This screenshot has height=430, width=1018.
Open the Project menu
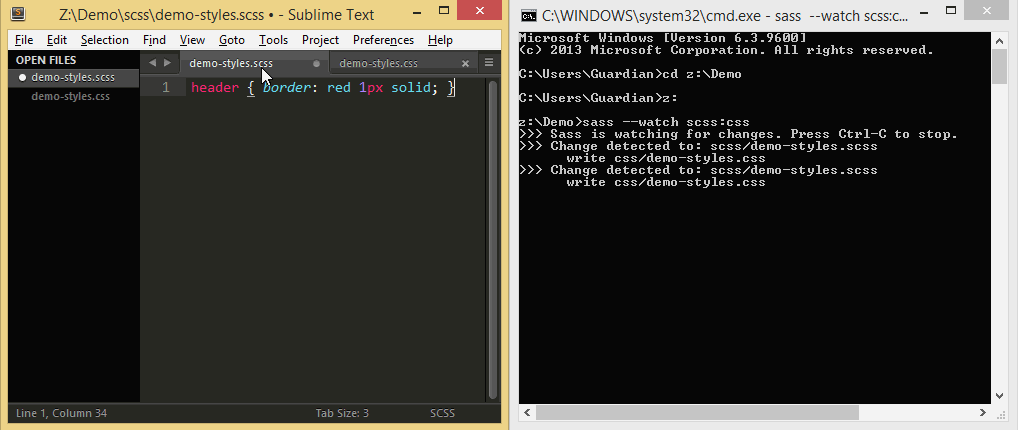point(321,40)
